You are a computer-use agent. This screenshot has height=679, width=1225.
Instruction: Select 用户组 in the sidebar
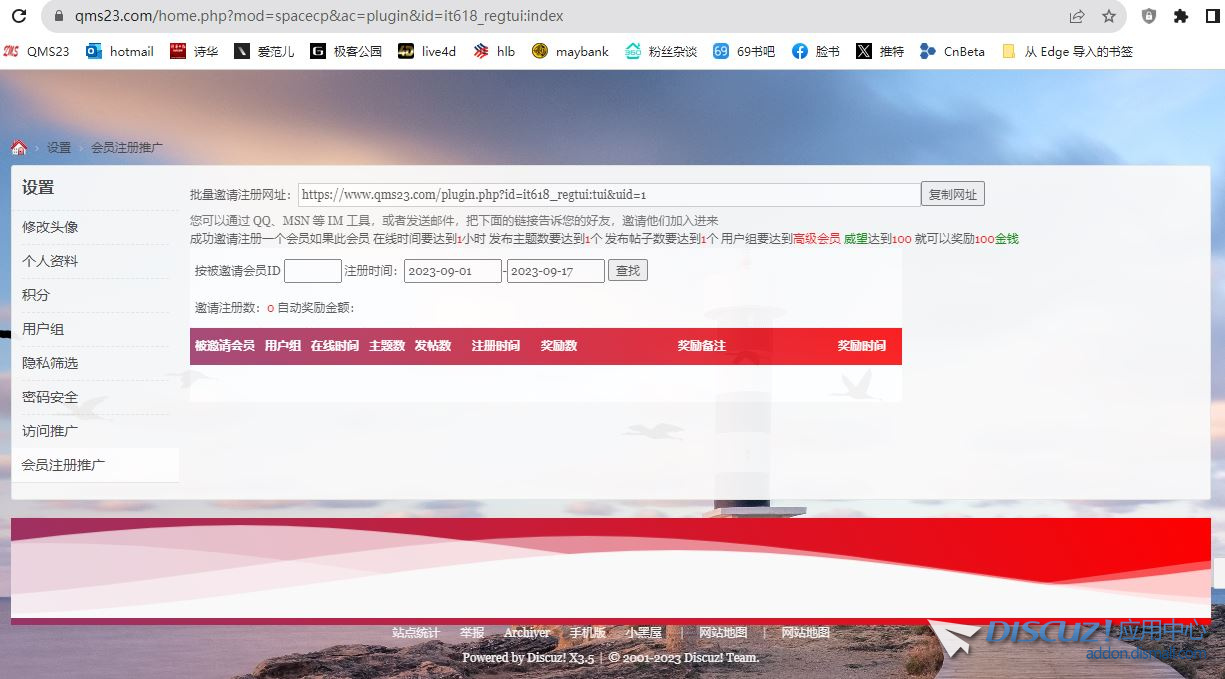[43, 329]
